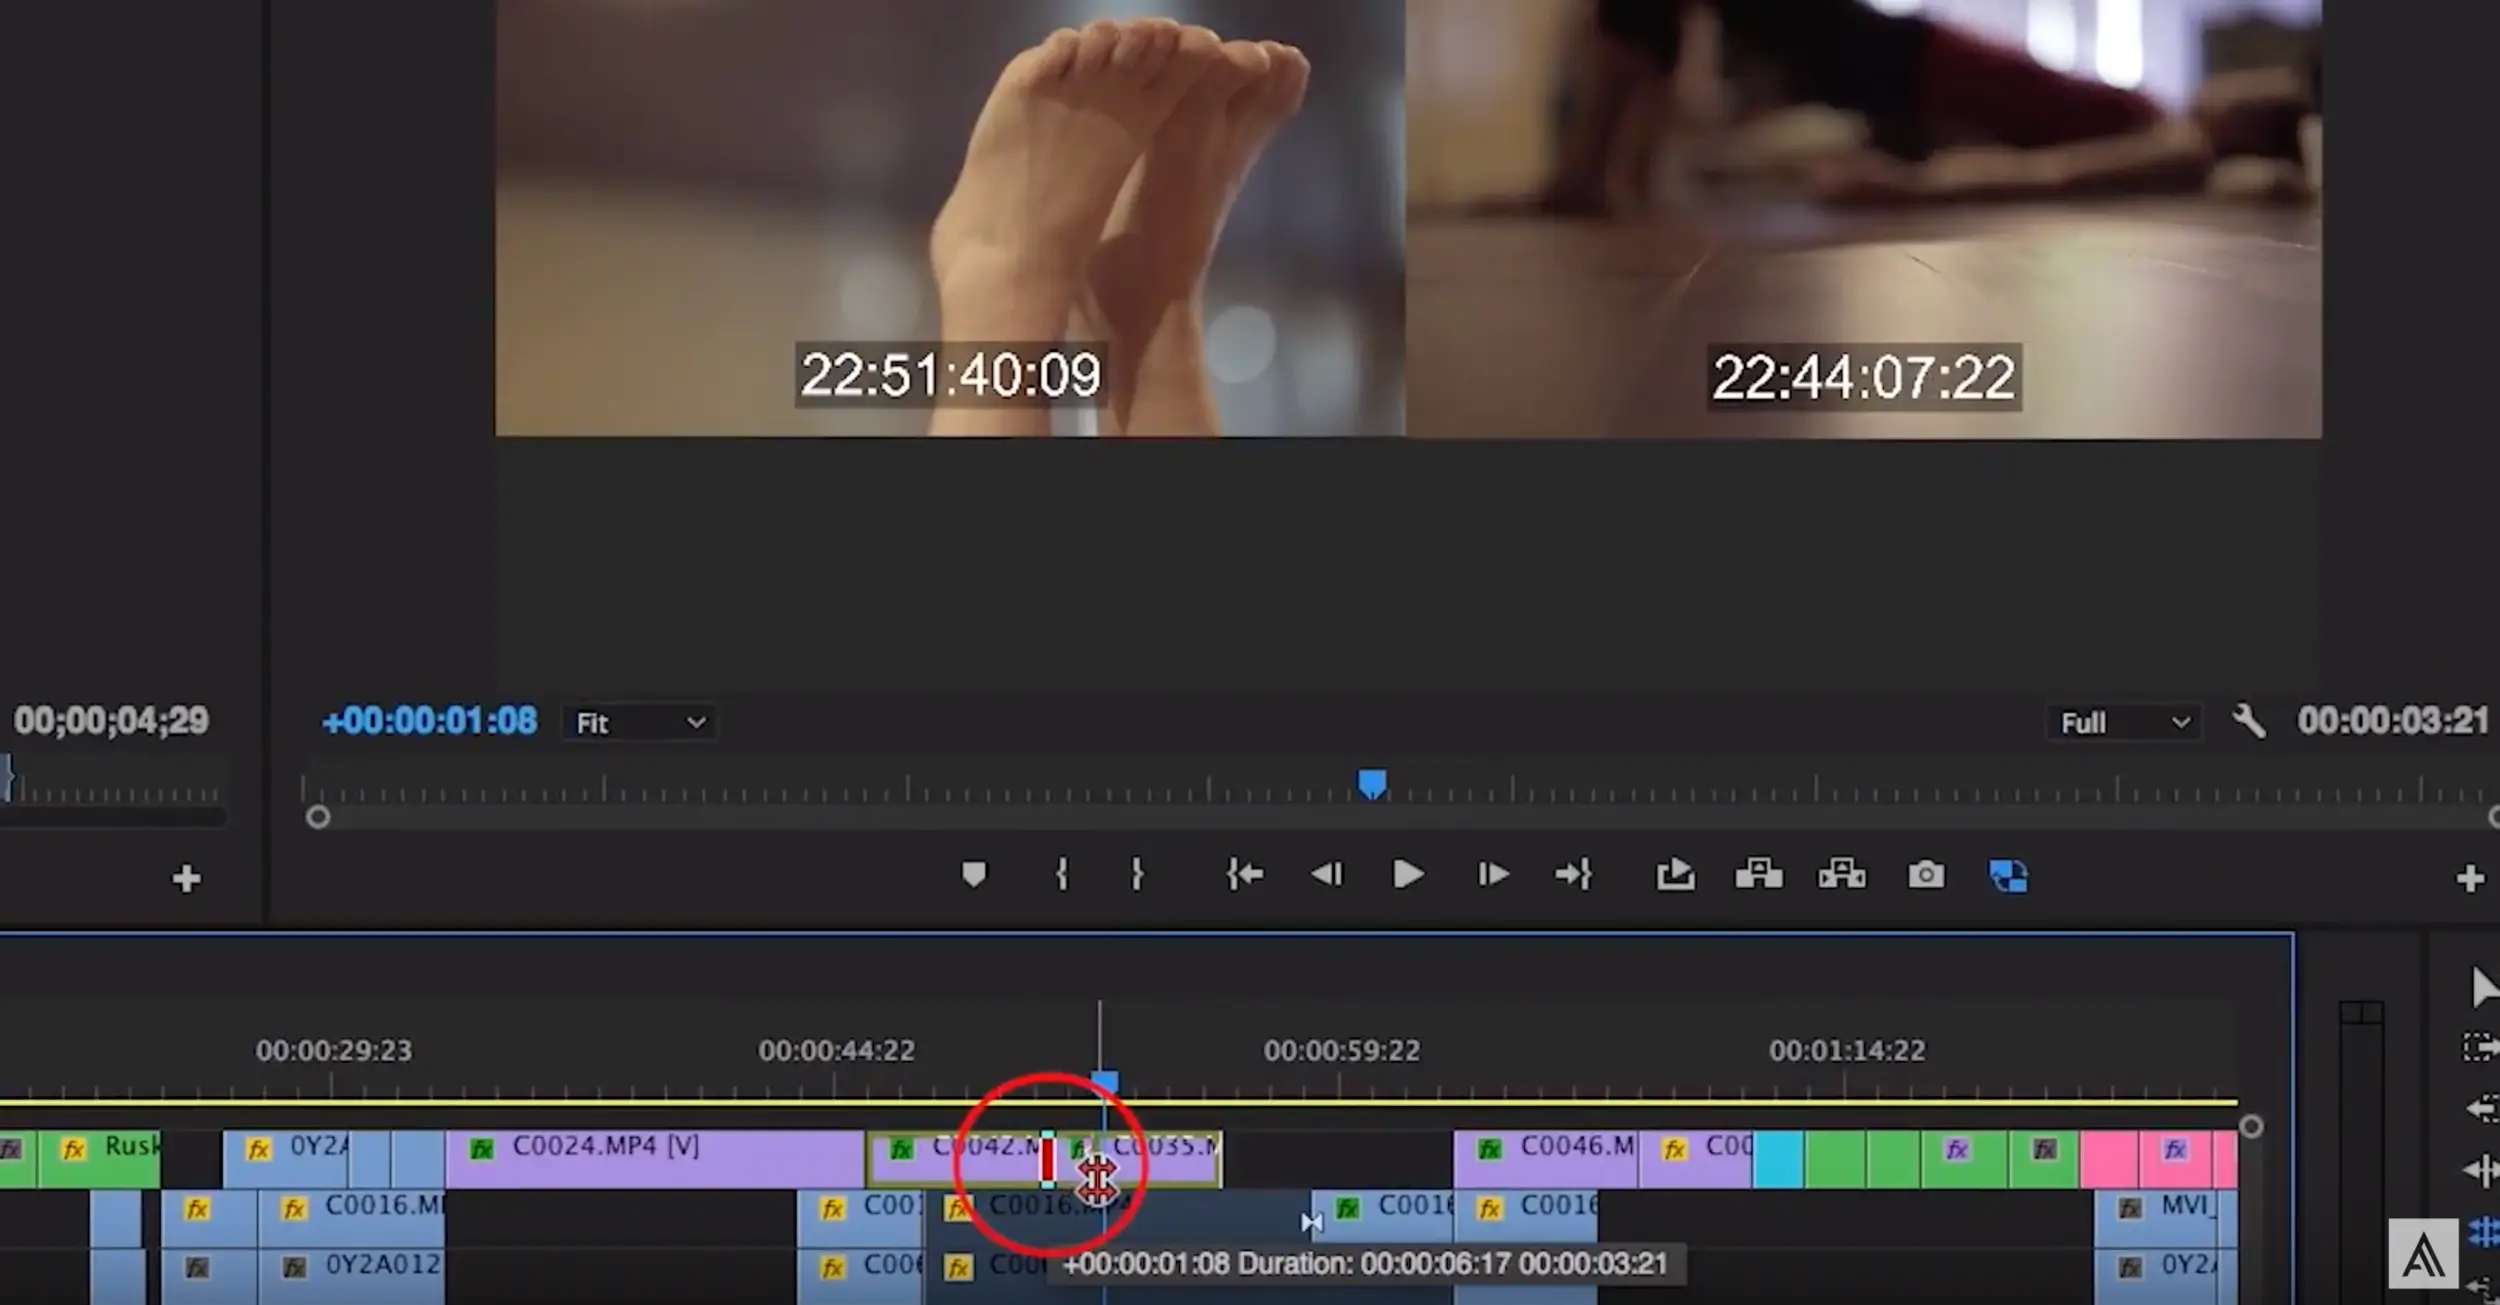Image resolution: width=2500 pixels, height=1305 pixels.
Task: Click the 00:00:44:22 ruler position
Action: coord(836,1051)
